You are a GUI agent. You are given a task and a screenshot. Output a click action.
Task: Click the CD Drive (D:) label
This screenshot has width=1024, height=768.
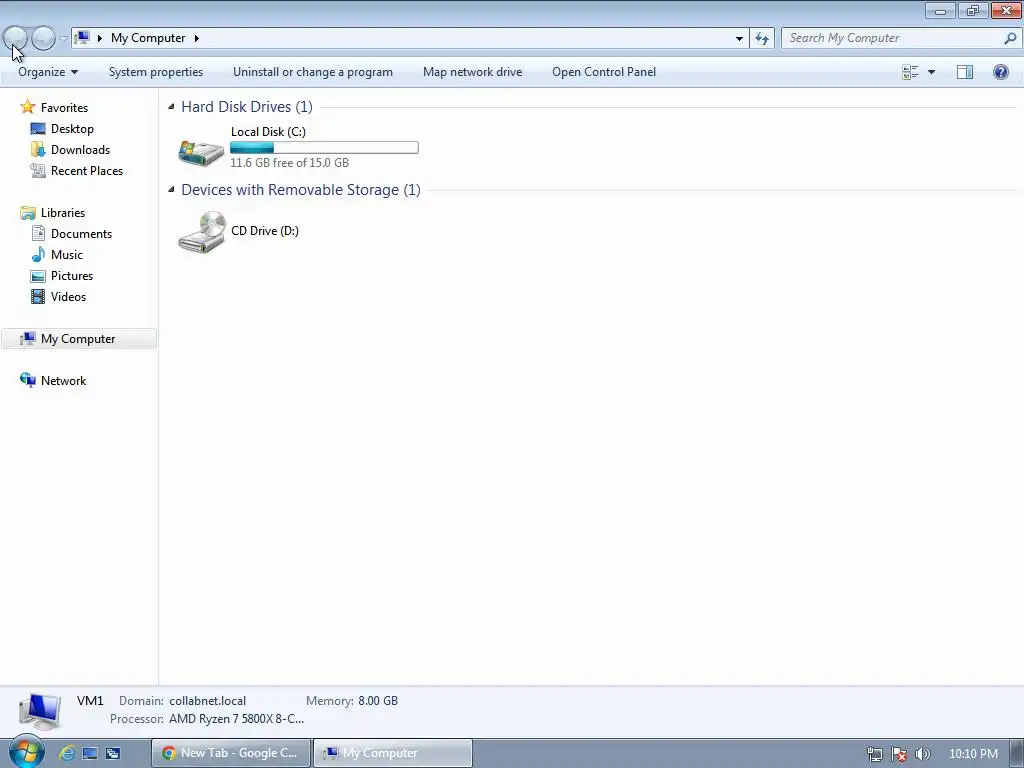point(264,231)
